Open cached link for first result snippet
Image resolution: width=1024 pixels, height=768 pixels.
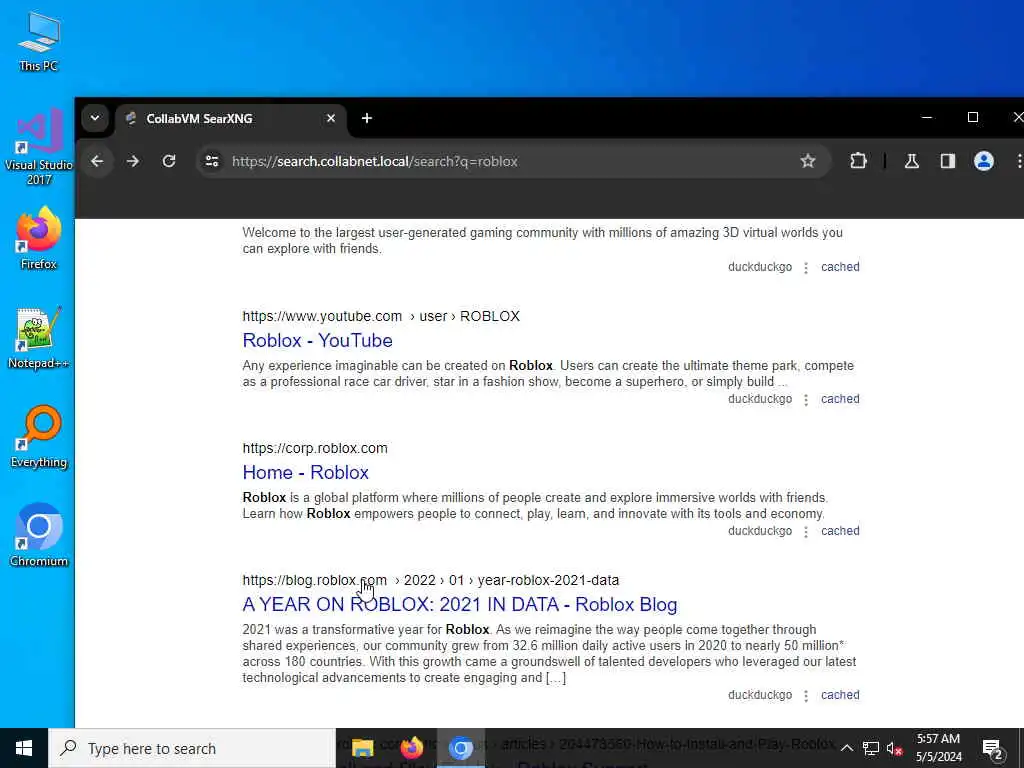[x=840, y=267]
